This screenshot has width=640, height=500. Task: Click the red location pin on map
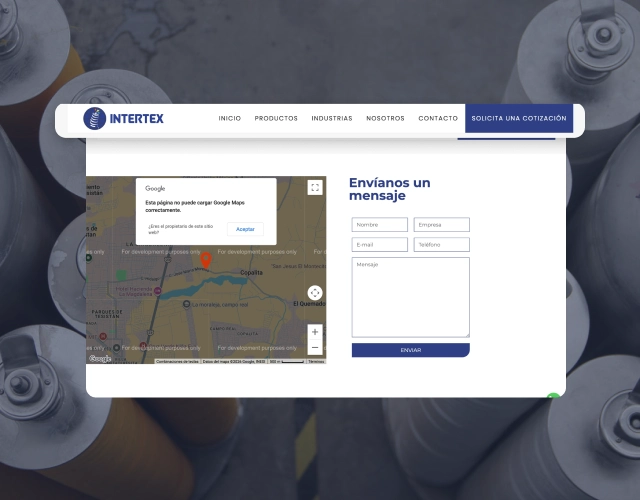tap(206, 260)
